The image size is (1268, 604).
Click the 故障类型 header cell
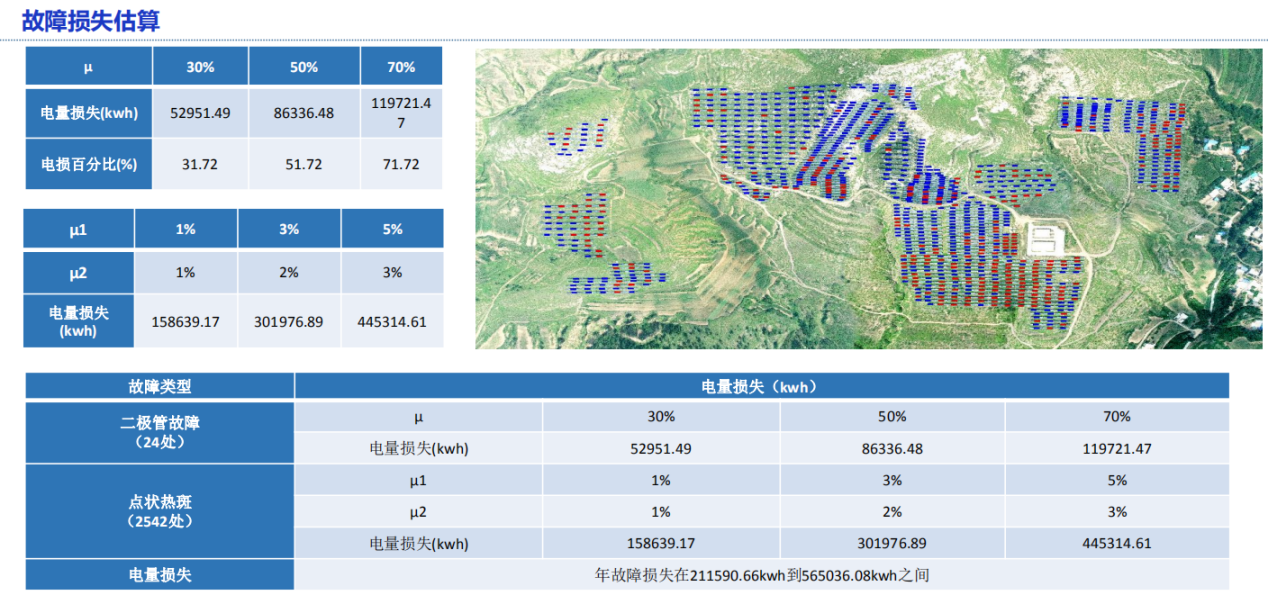click(160, 386)
